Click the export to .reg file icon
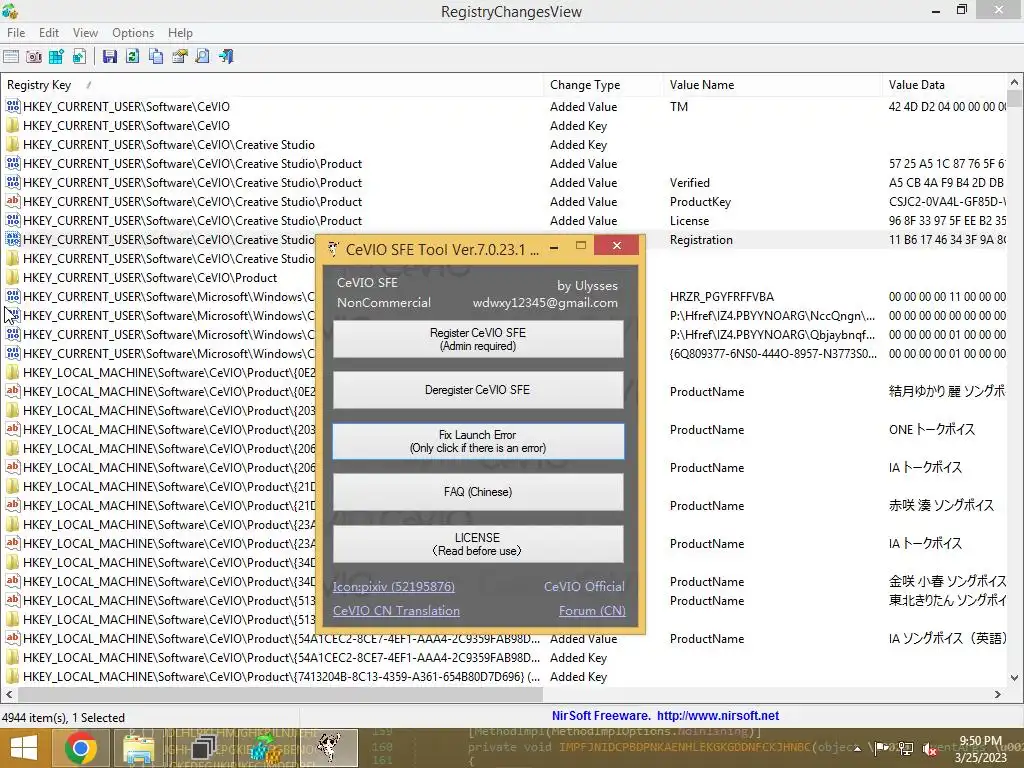 pos(79,57)
